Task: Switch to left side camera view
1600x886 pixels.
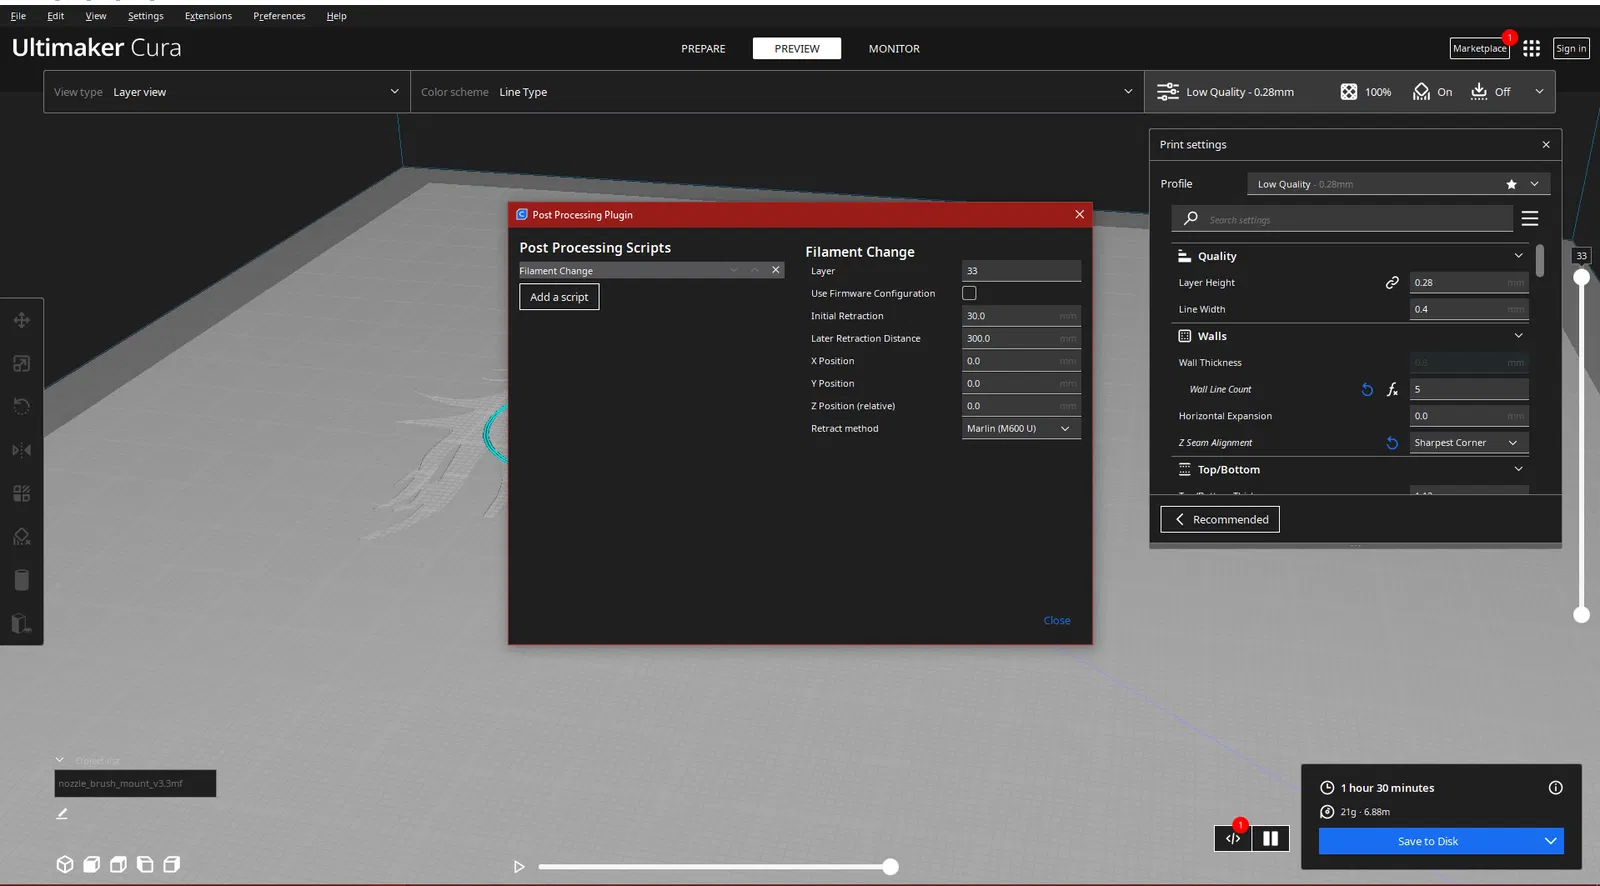Action: coord(145,864)
